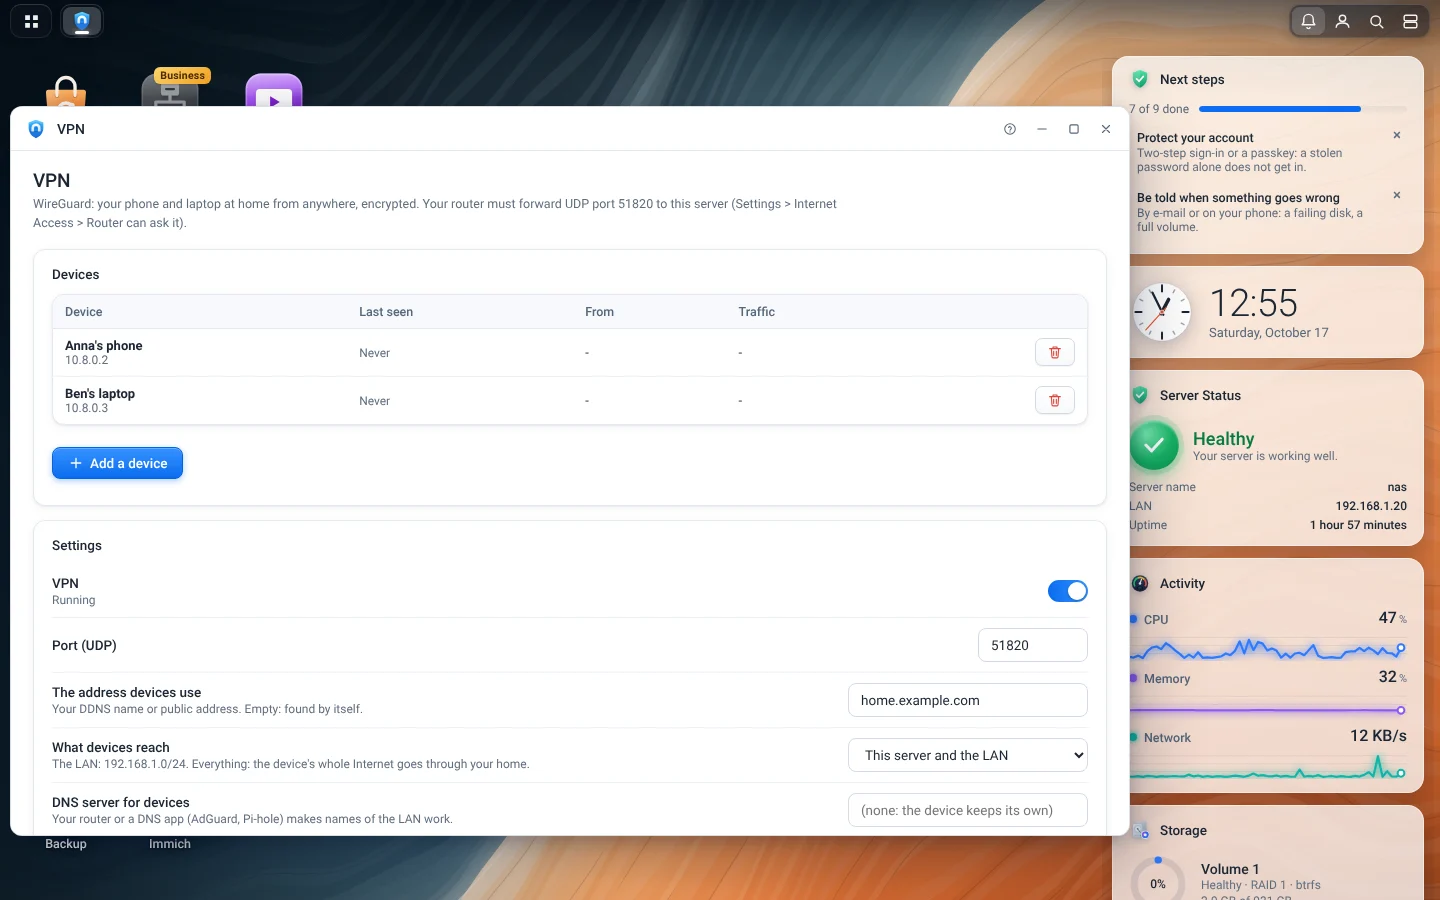Click the address devices use field

[x=968, y=700]
